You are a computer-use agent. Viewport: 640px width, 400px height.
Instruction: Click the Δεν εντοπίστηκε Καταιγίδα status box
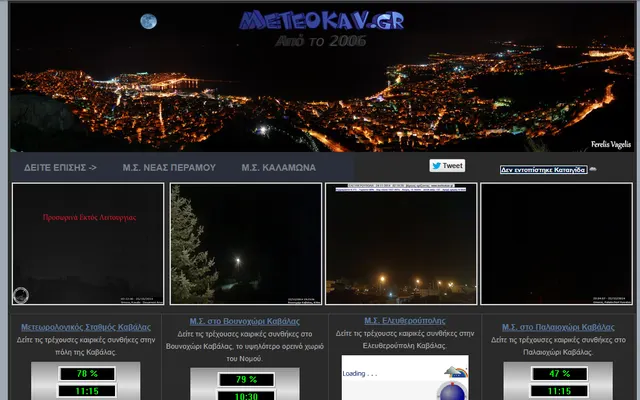pyautogui.click(x=544, y=170)
